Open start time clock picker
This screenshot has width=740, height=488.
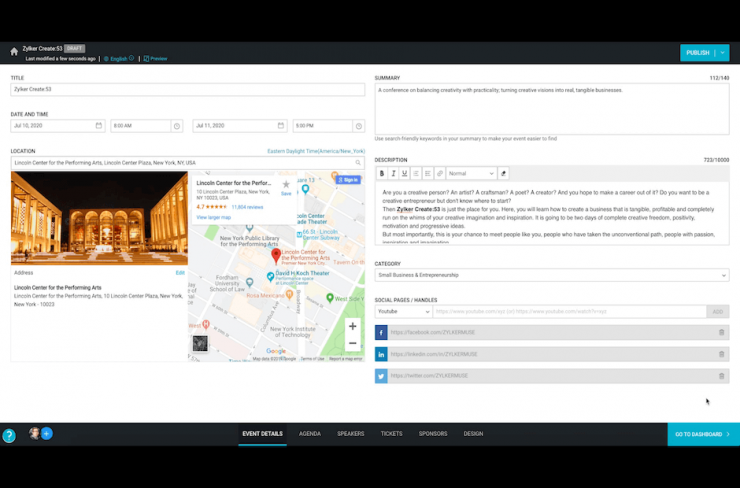coord(177,126)
